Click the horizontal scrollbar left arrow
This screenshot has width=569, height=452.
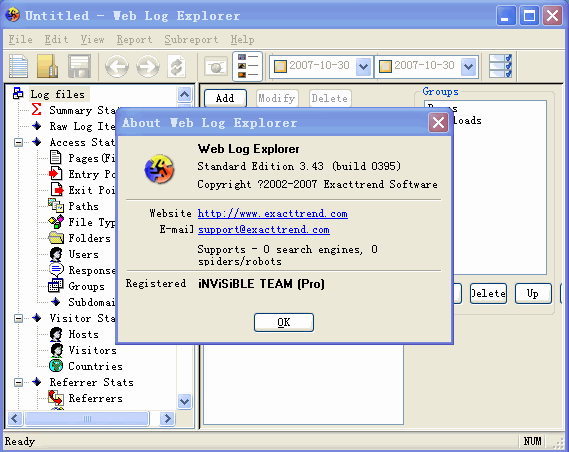click(x=15, y=418)
